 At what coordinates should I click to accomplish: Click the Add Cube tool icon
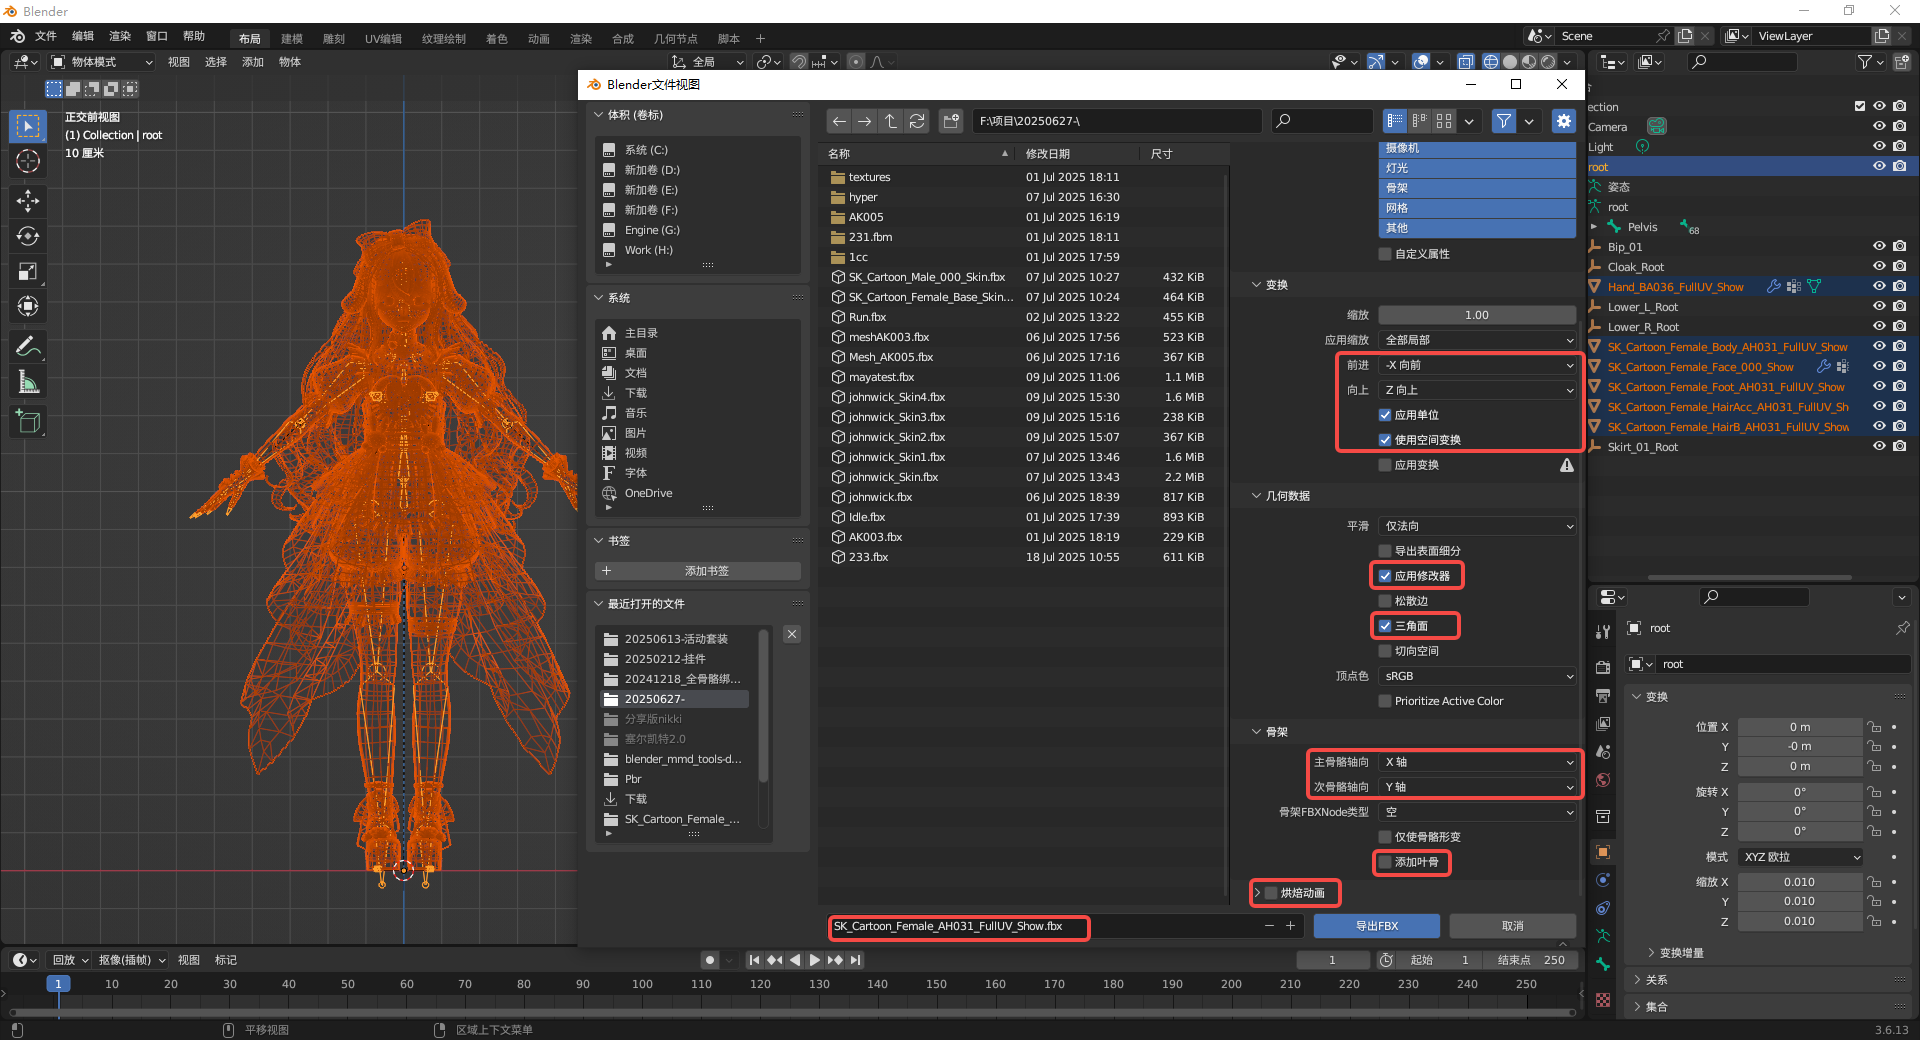click(x=28, y=422)
